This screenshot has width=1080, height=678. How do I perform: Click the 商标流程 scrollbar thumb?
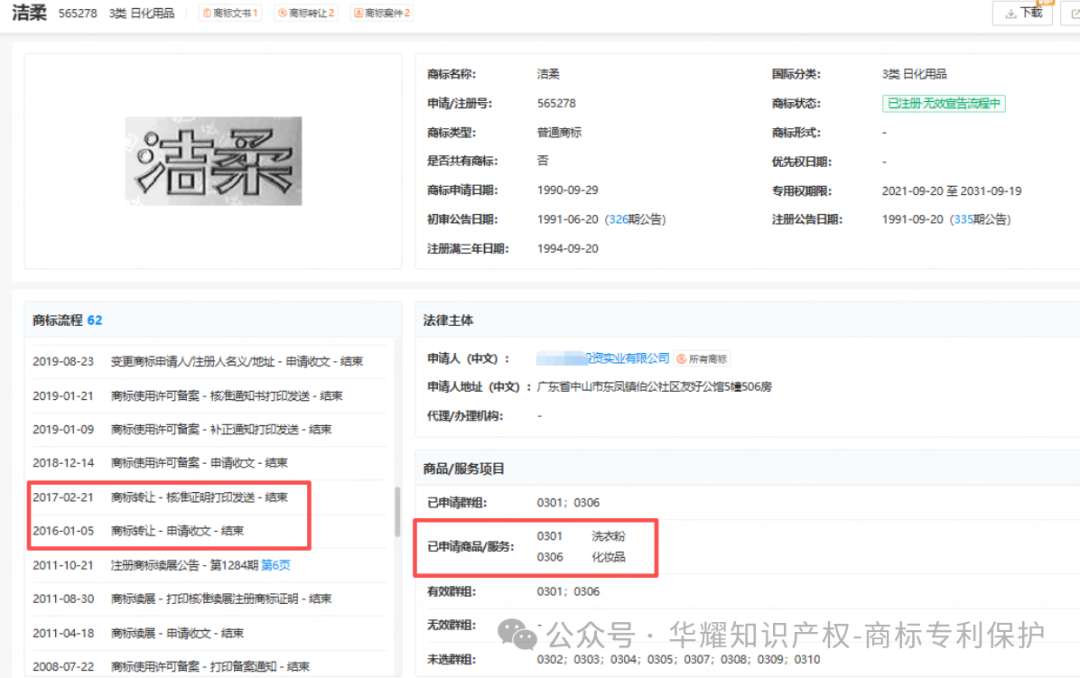(397, 511)
